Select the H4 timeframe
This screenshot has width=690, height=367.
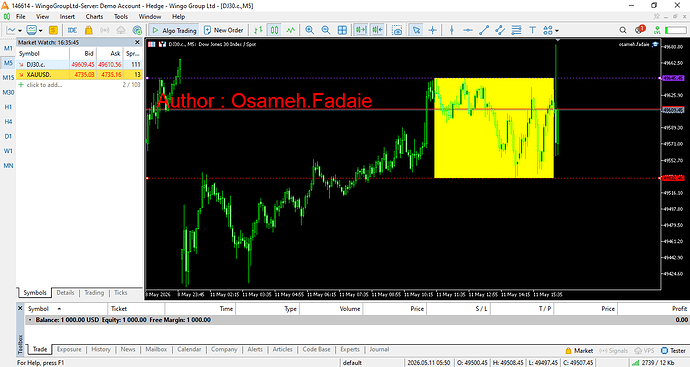[8, 121]
